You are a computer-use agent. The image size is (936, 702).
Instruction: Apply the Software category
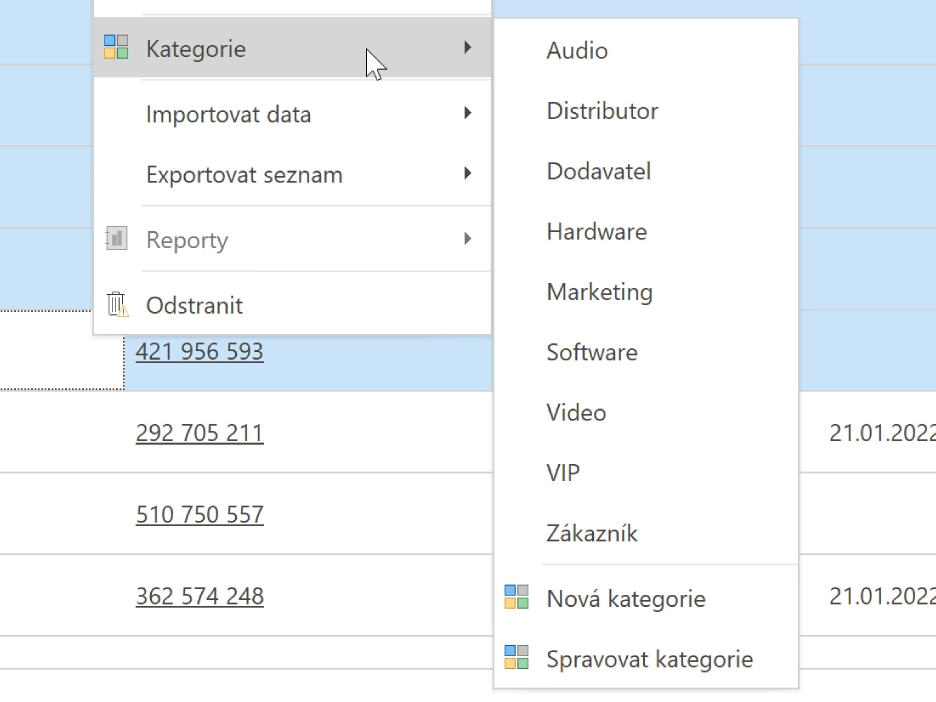[646, 352]
